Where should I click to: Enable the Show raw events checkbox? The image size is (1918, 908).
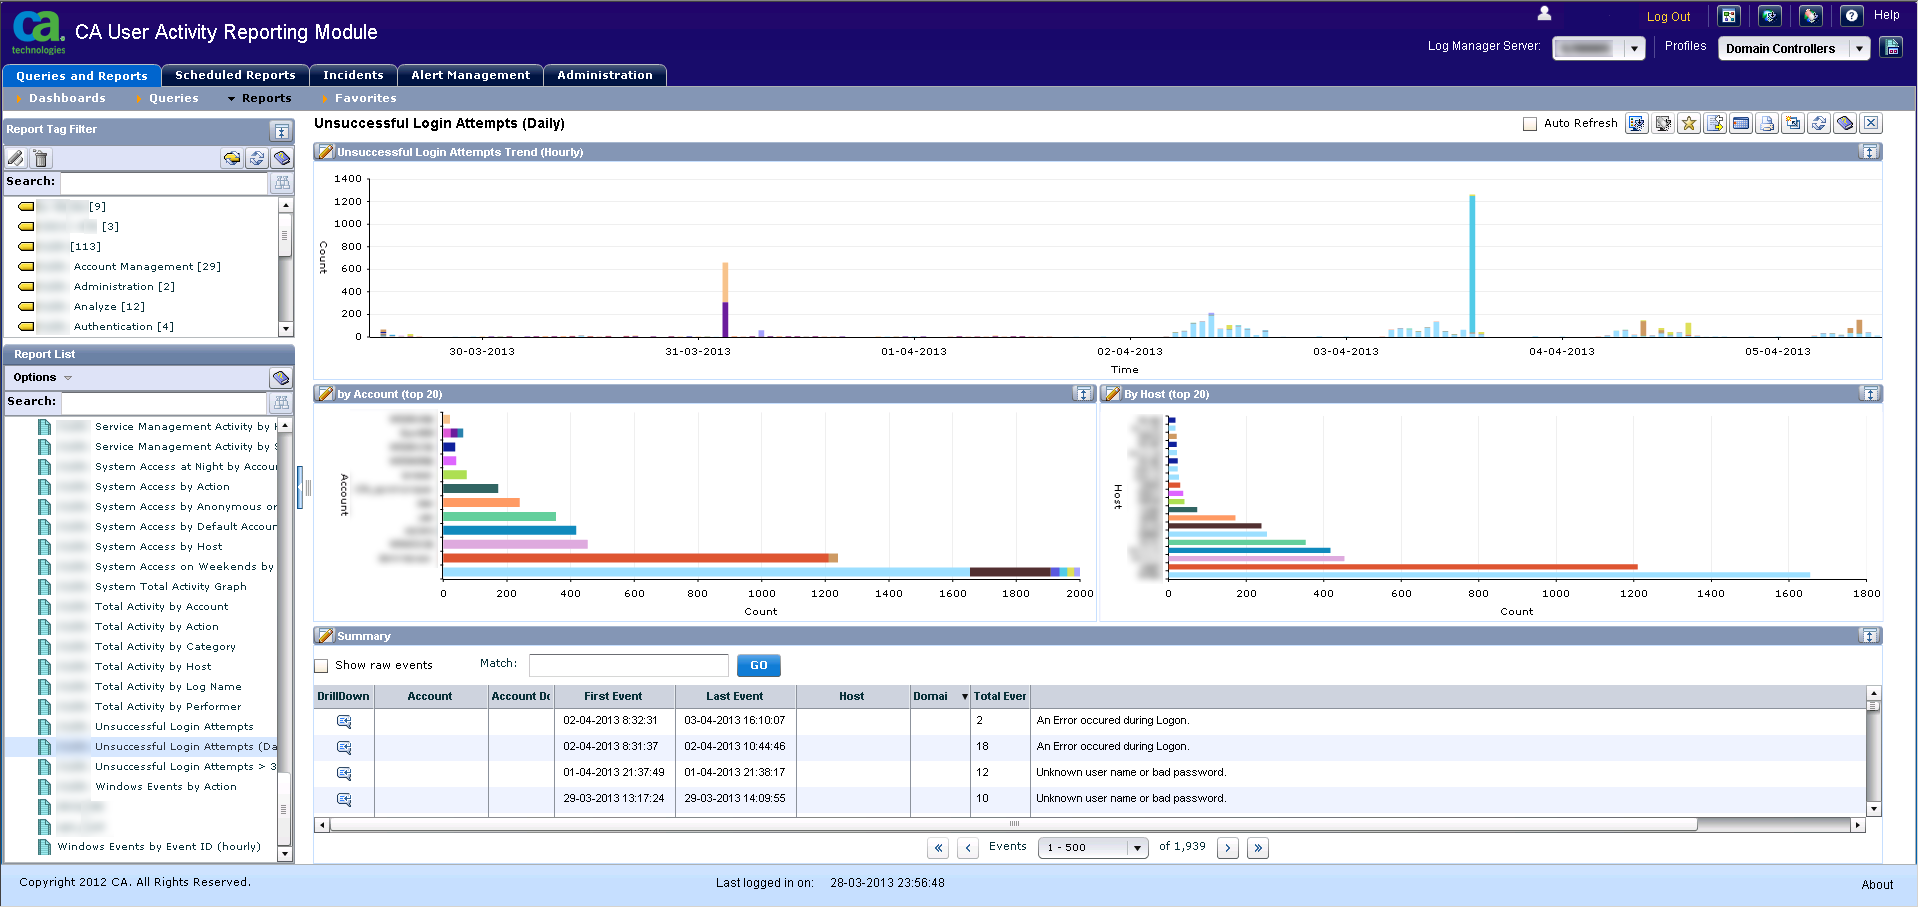(321, 666)
